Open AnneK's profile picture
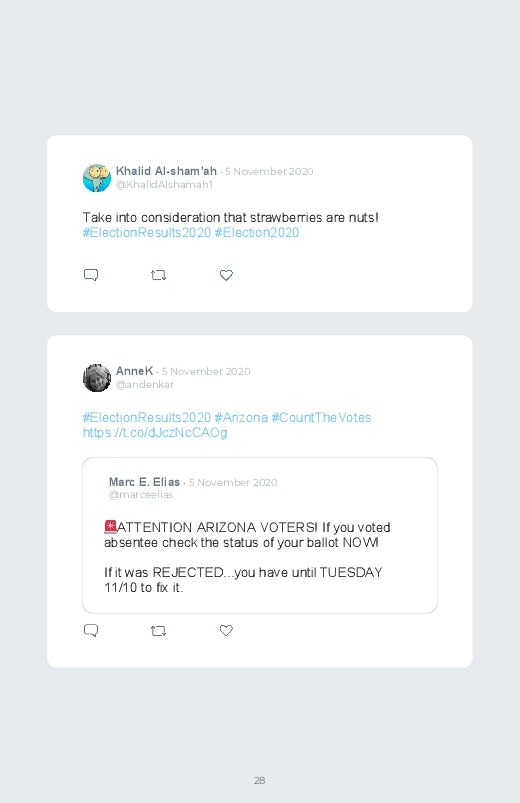520x803 pixels. (x=97, y=378)
